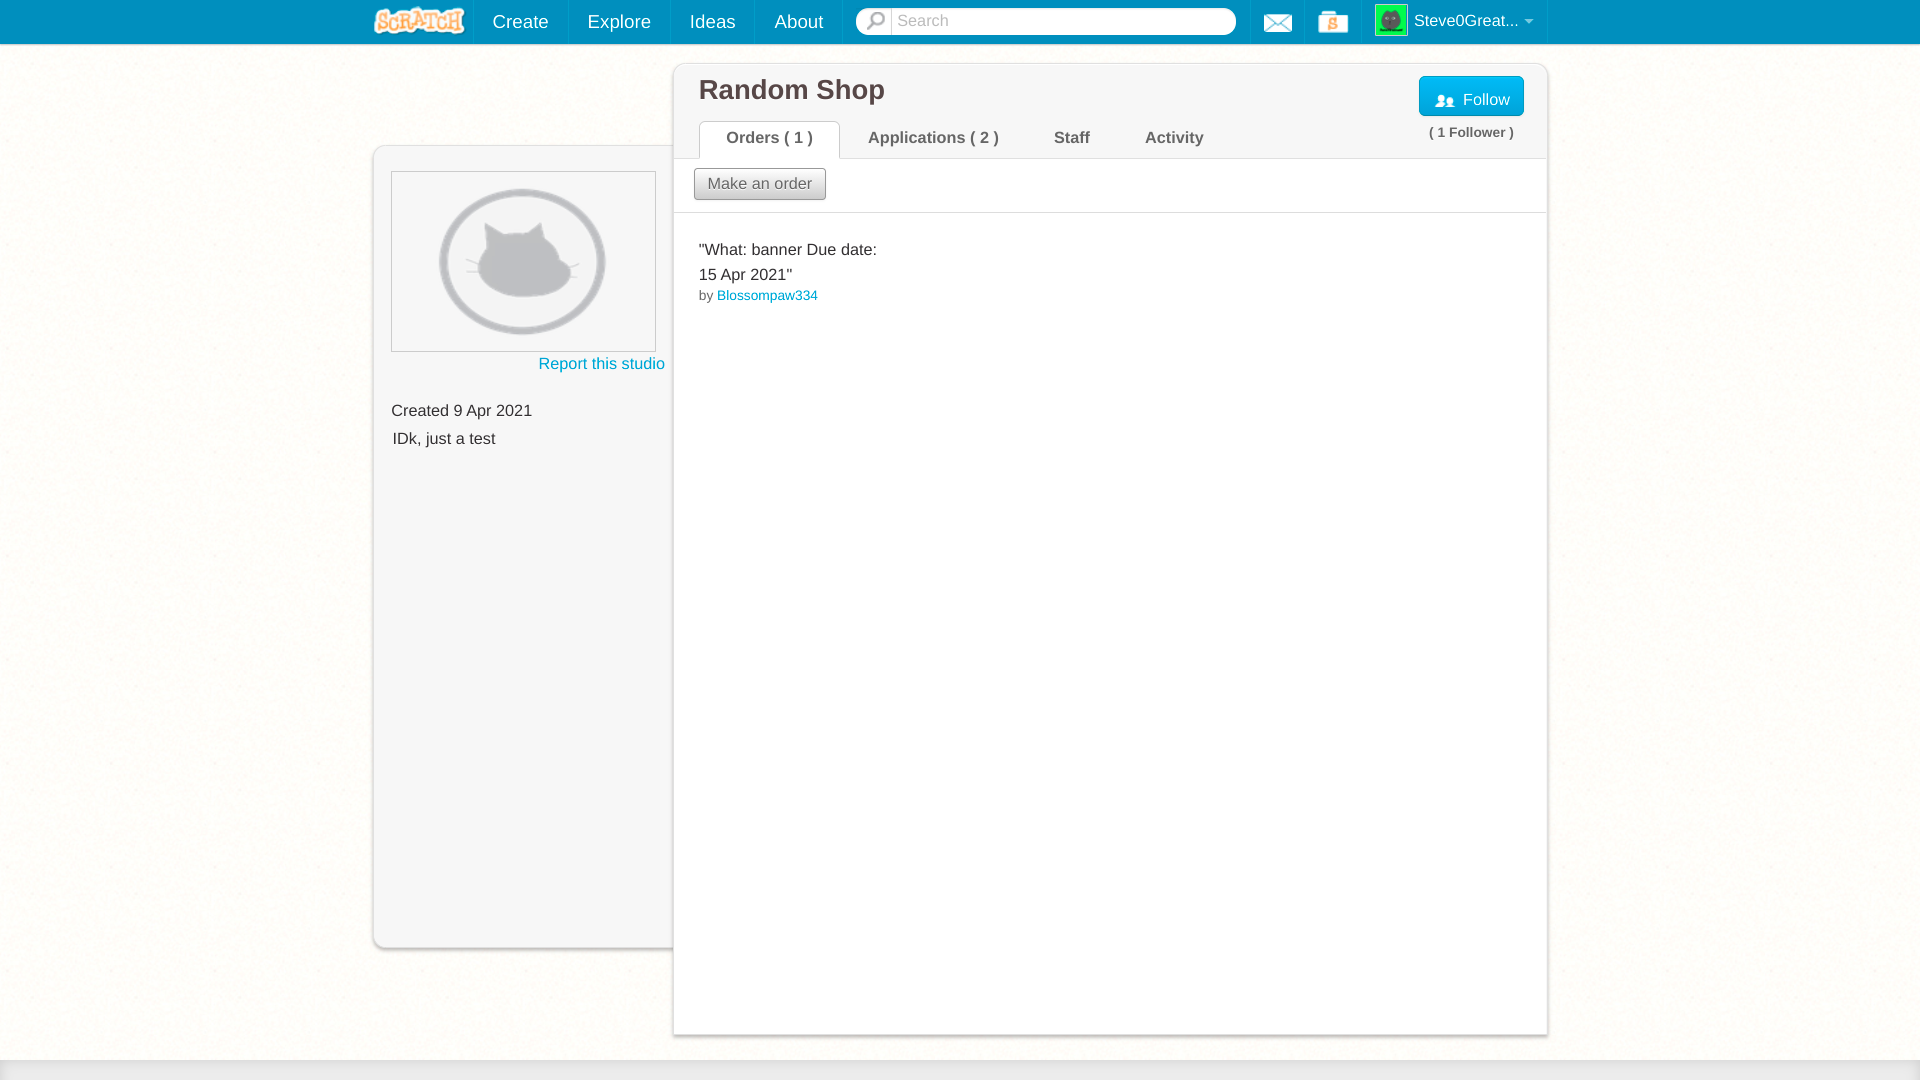Click the Scratch logo icon
This screenshot has width=1920, height=1080.
[x=419, y=21]
